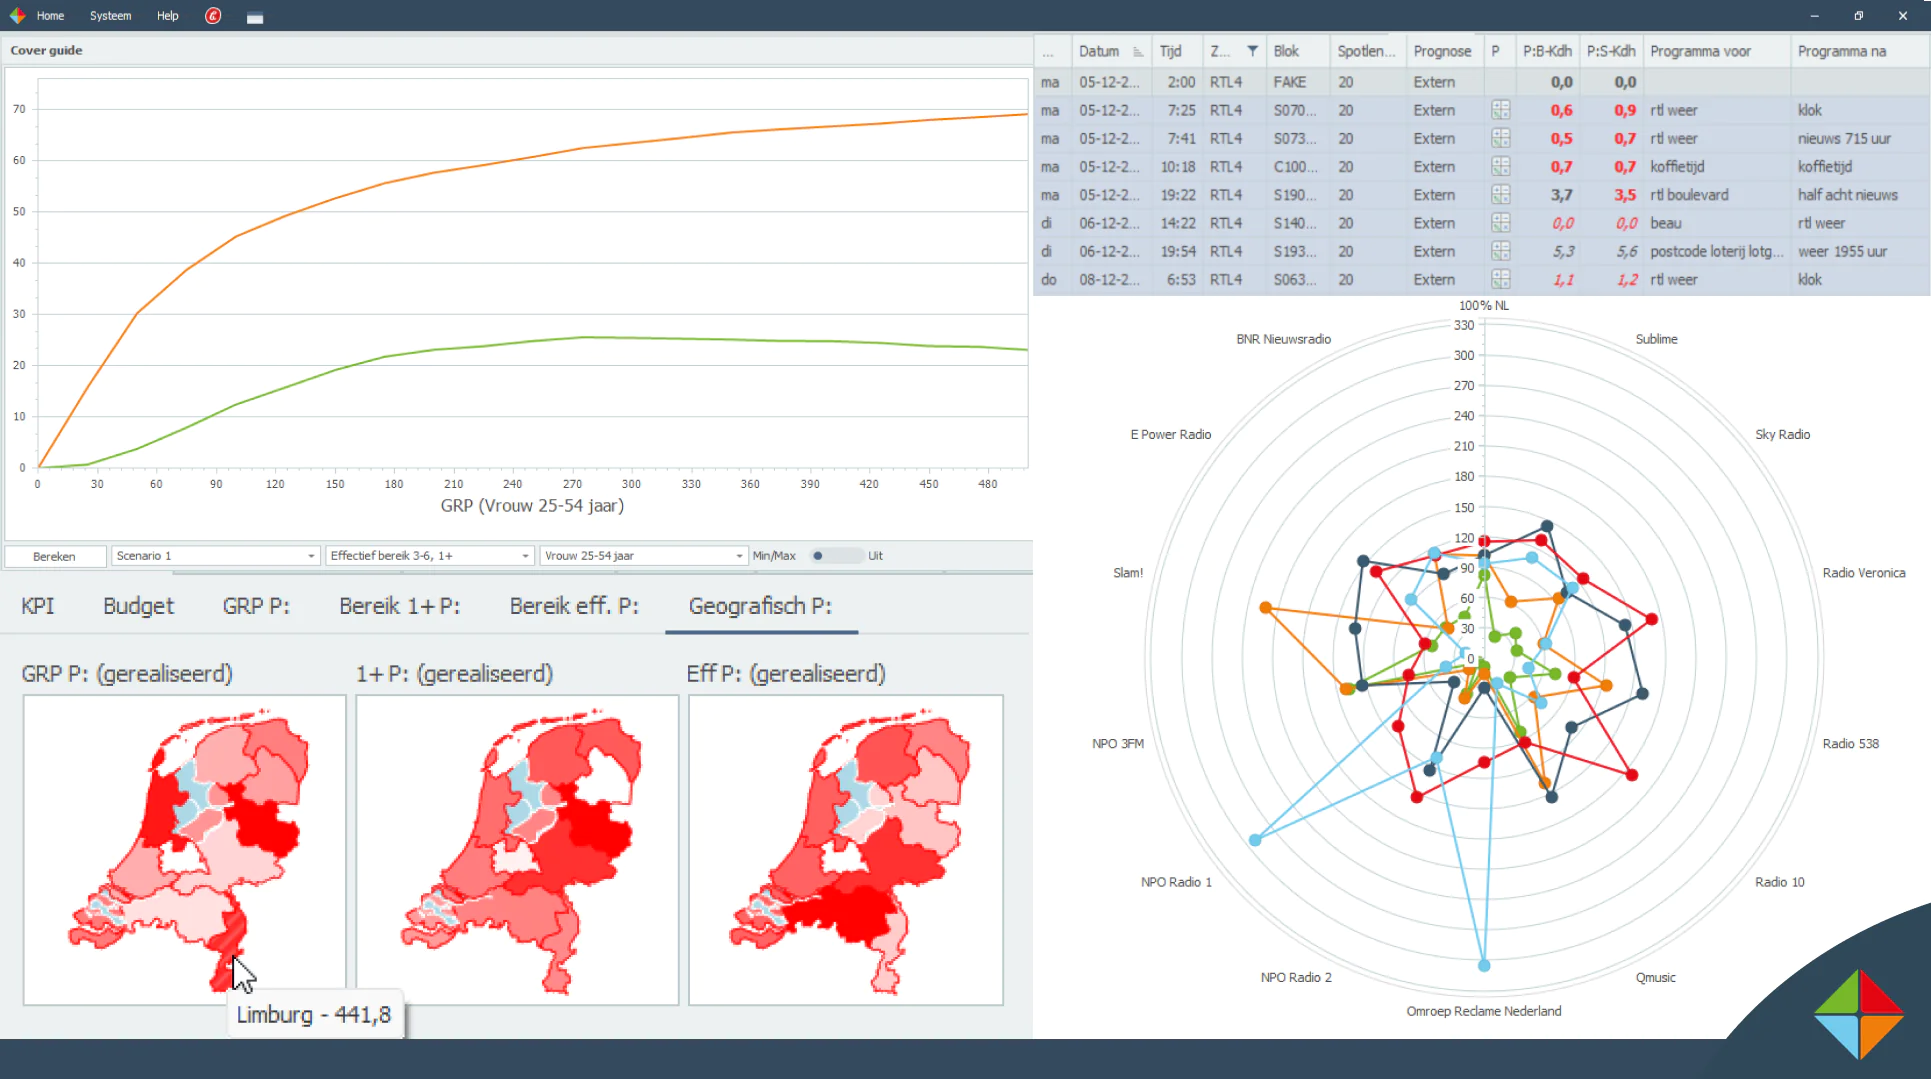Click the filter icon in Z... column header
Viewport: 1931px width, 1079px height.
point(1252,51)
